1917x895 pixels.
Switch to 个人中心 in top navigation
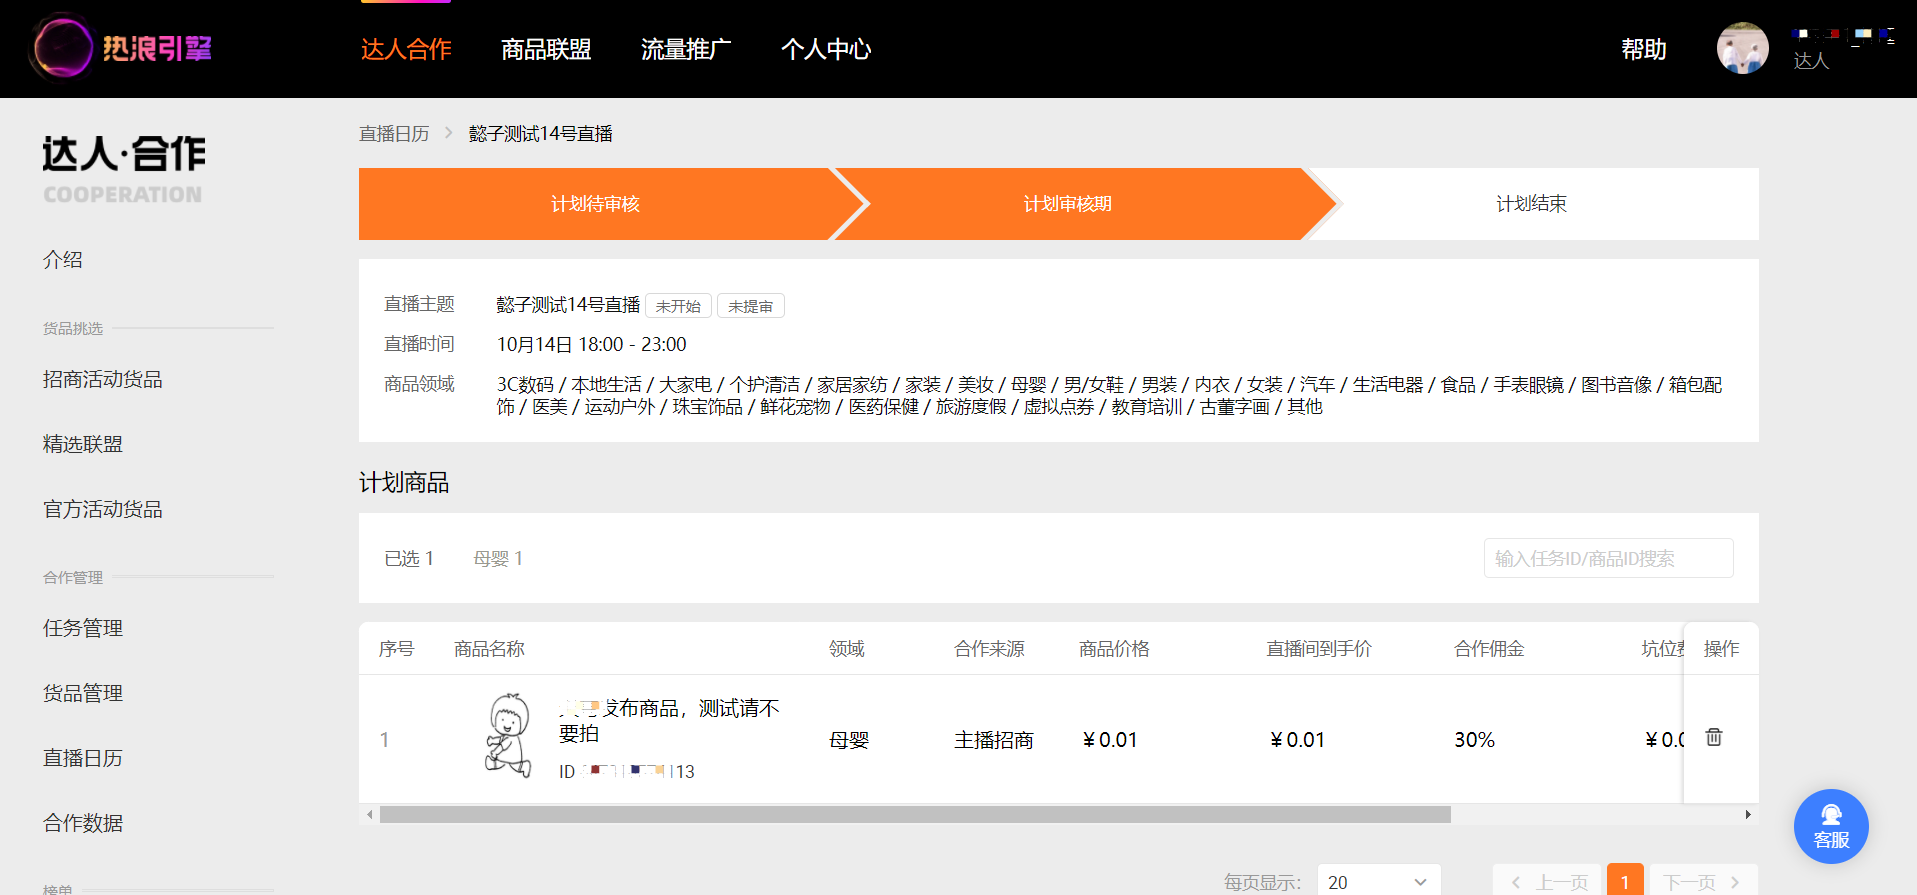pos(826,49)
